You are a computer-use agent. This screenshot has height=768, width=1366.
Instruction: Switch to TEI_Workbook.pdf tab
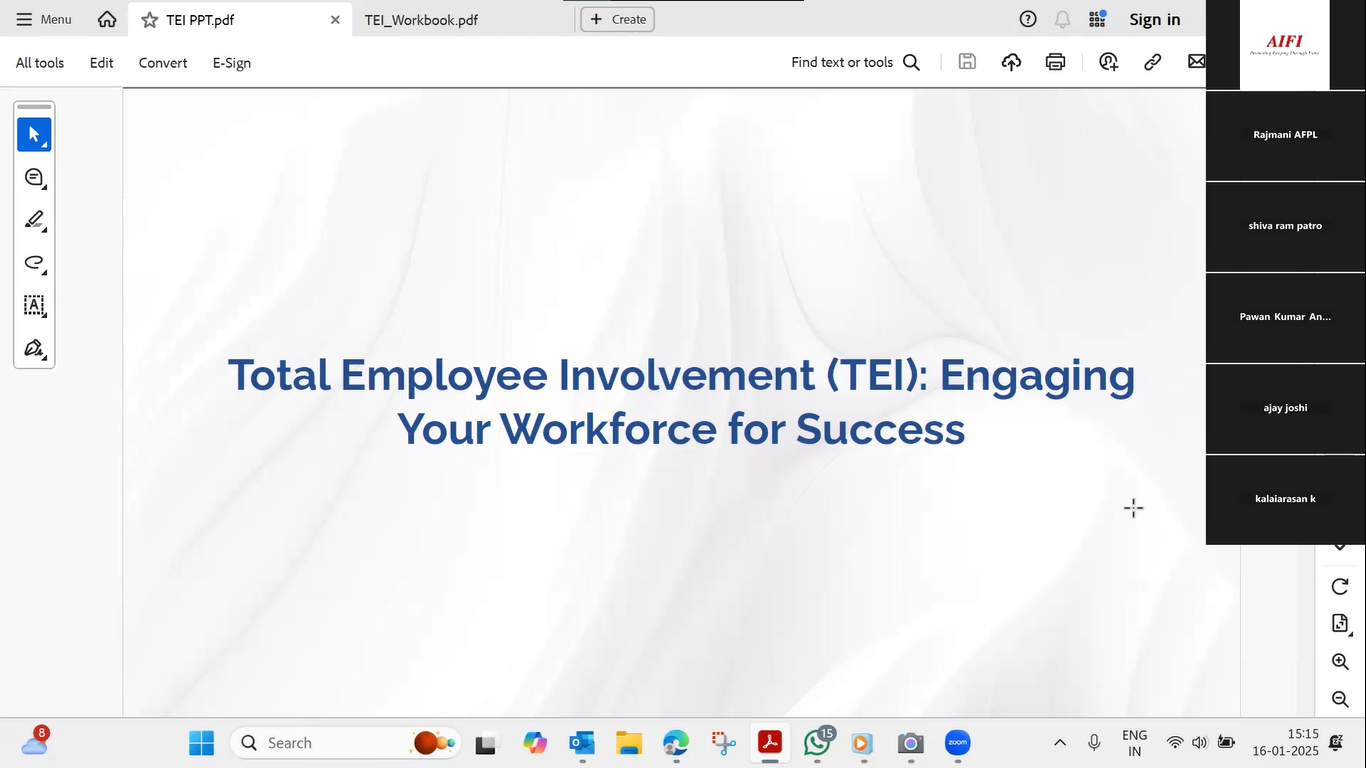tap(421, 20)
